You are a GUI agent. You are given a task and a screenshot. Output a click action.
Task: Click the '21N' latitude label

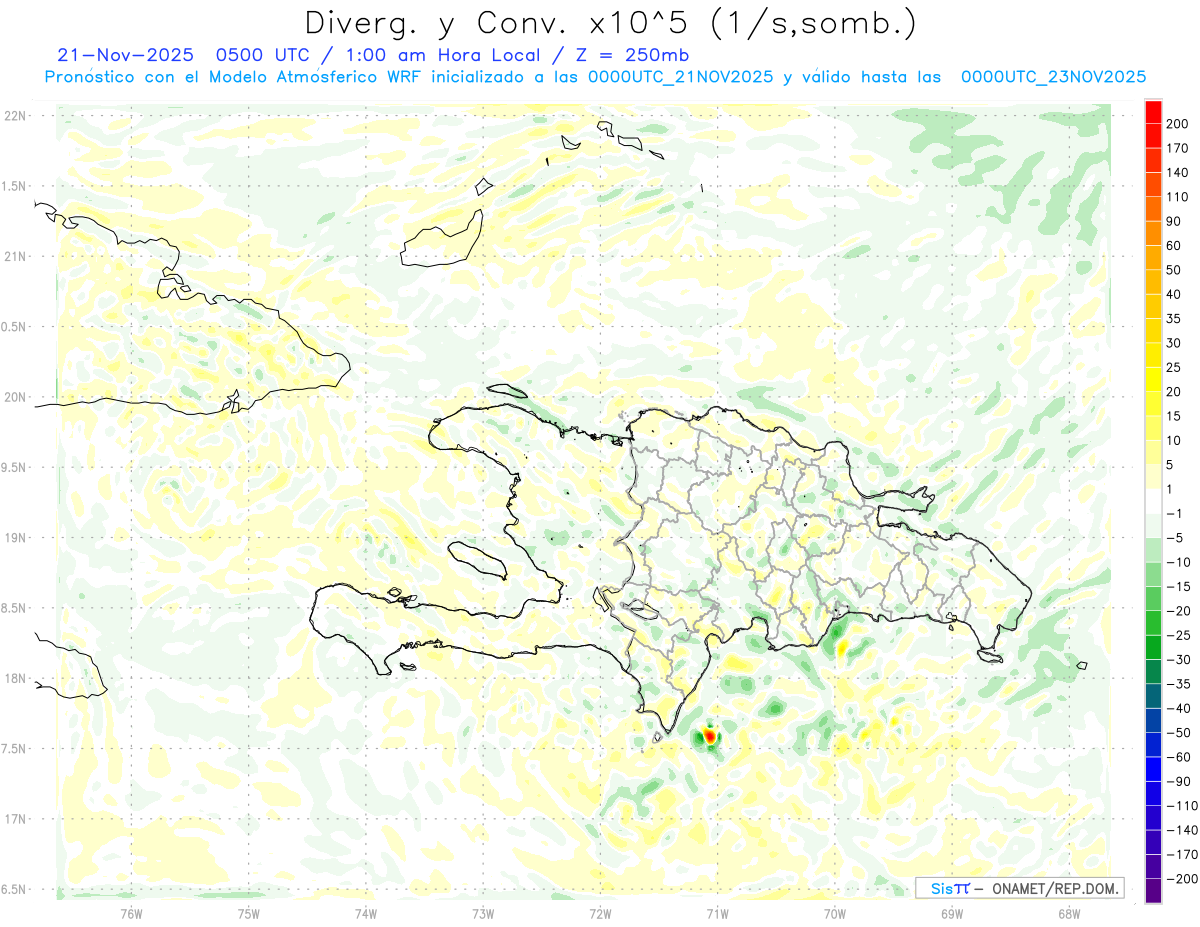tap(14, 257)
